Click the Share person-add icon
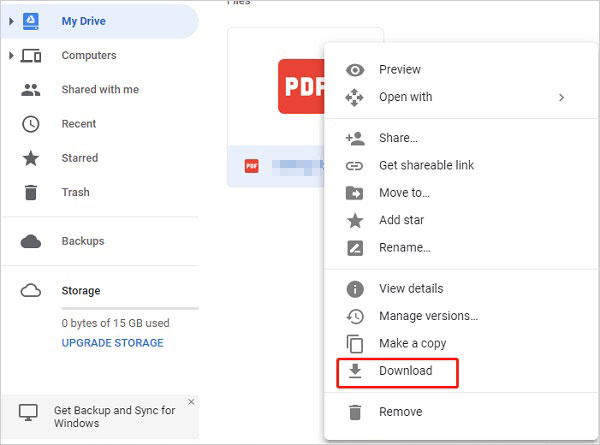The image size is (600, 445). [354, 138]
